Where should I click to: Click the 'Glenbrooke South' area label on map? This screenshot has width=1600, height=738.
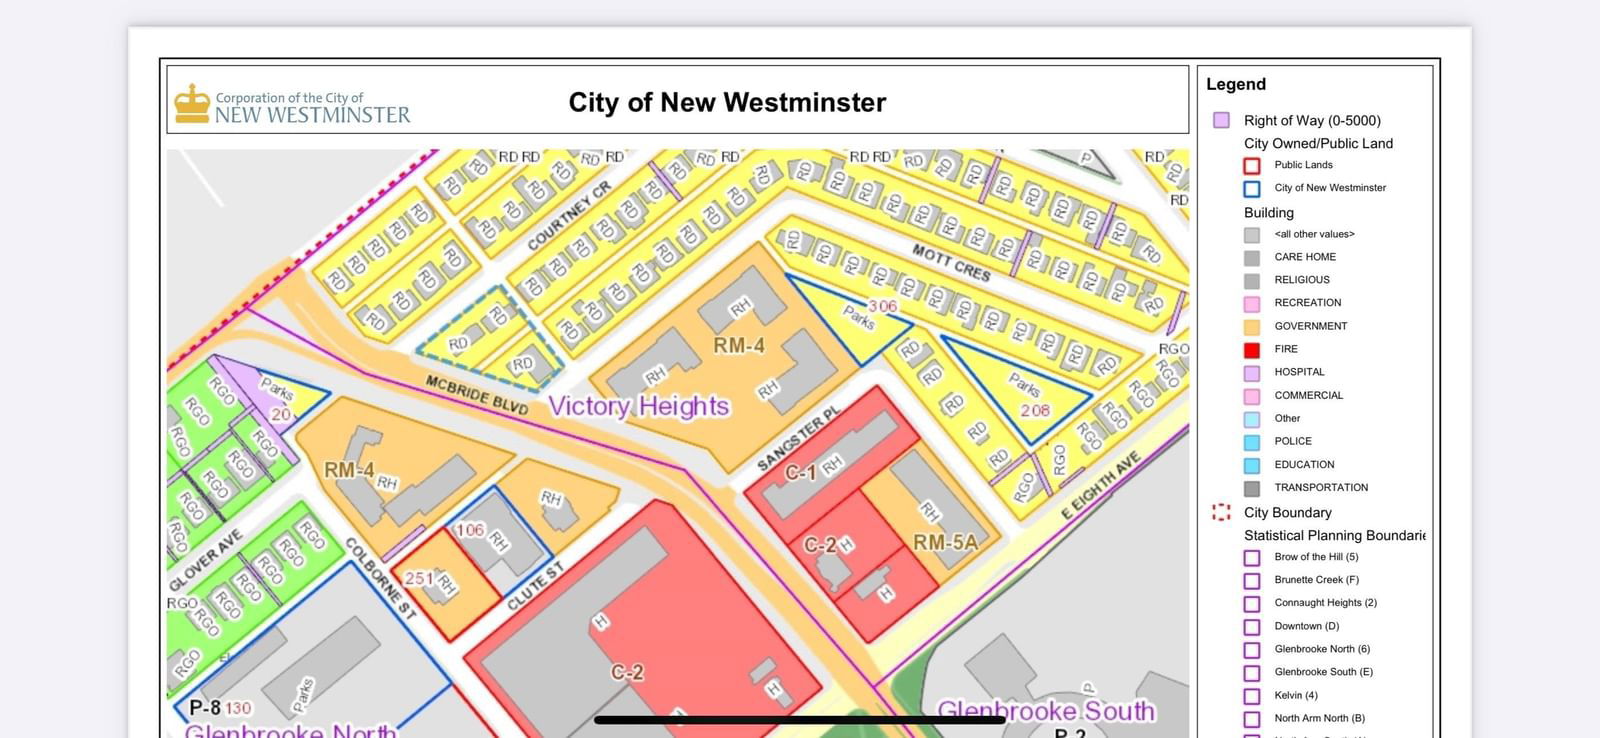(1046, 711)
